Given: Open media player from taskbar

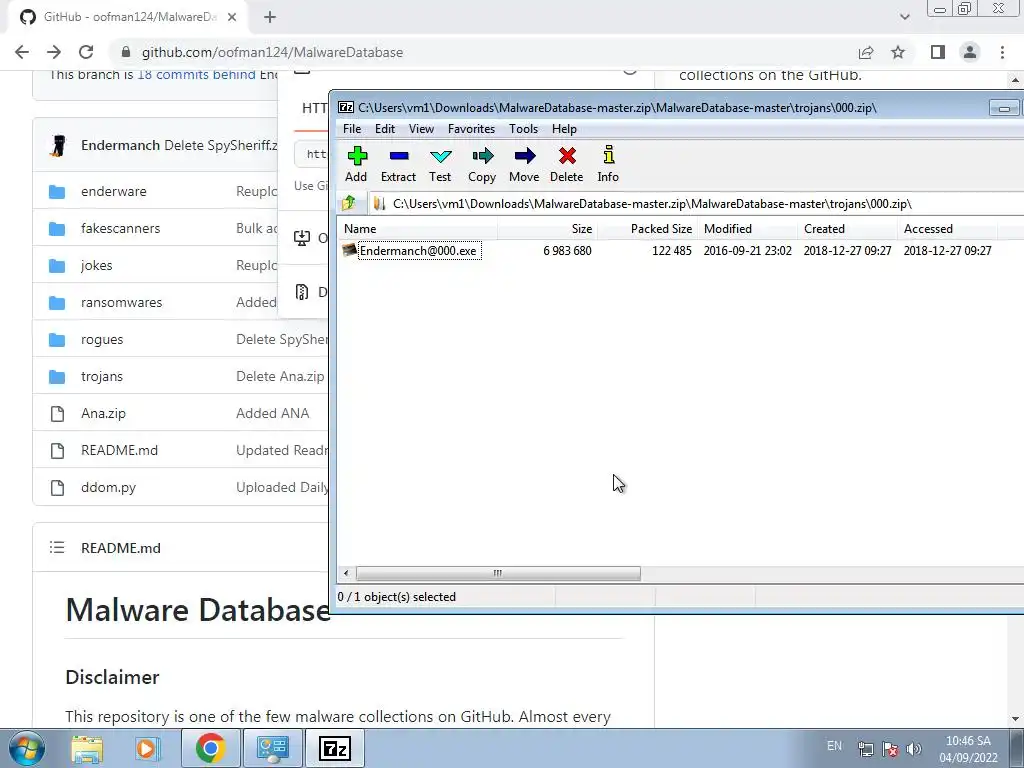Looking at the screenshot, I should [147, 748].
